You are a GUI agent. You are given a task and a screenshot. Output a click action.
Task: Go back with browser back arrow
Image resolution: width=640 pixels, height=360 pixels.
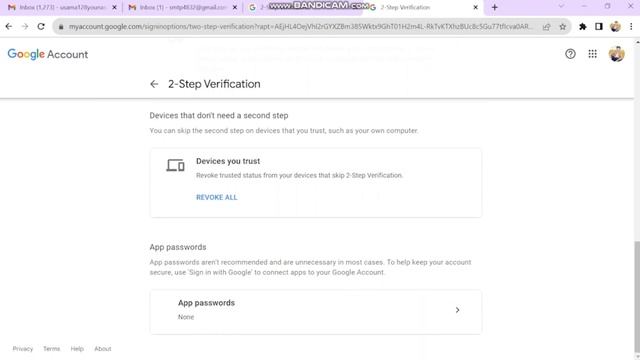point(9,27)
